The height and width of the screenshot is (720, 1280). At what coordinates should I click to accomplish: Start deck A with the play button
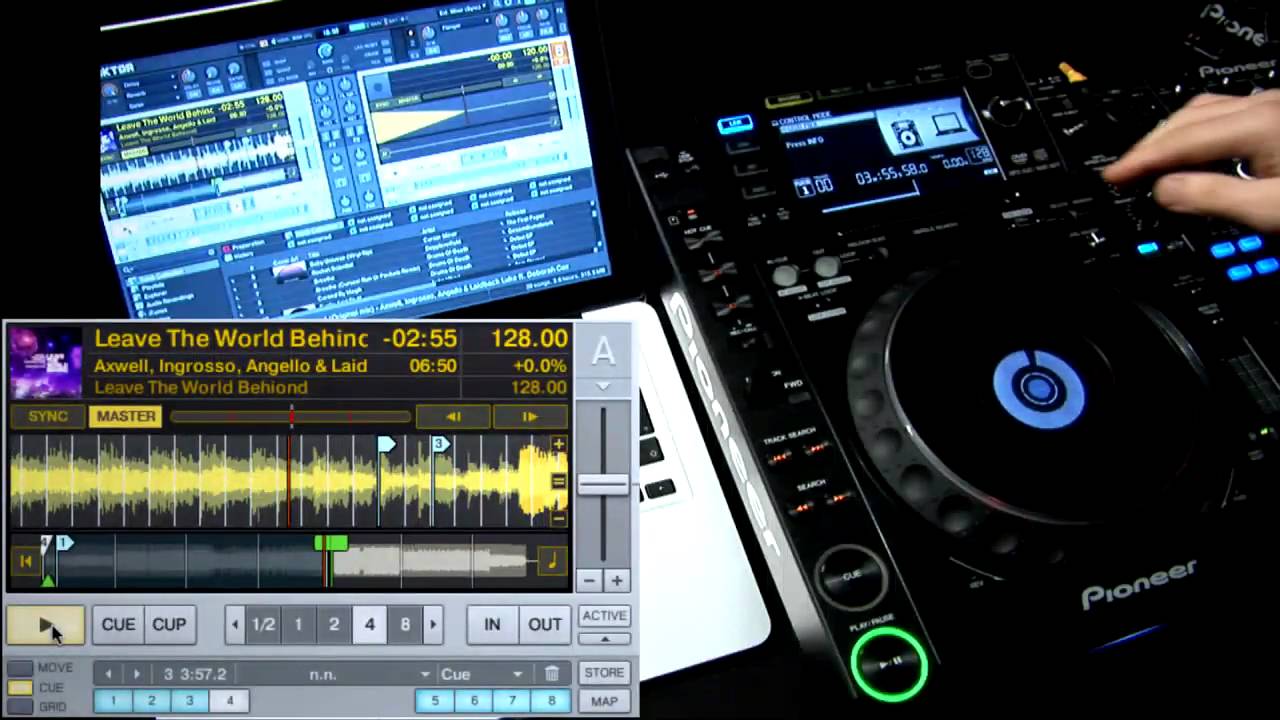coord(45,624)
